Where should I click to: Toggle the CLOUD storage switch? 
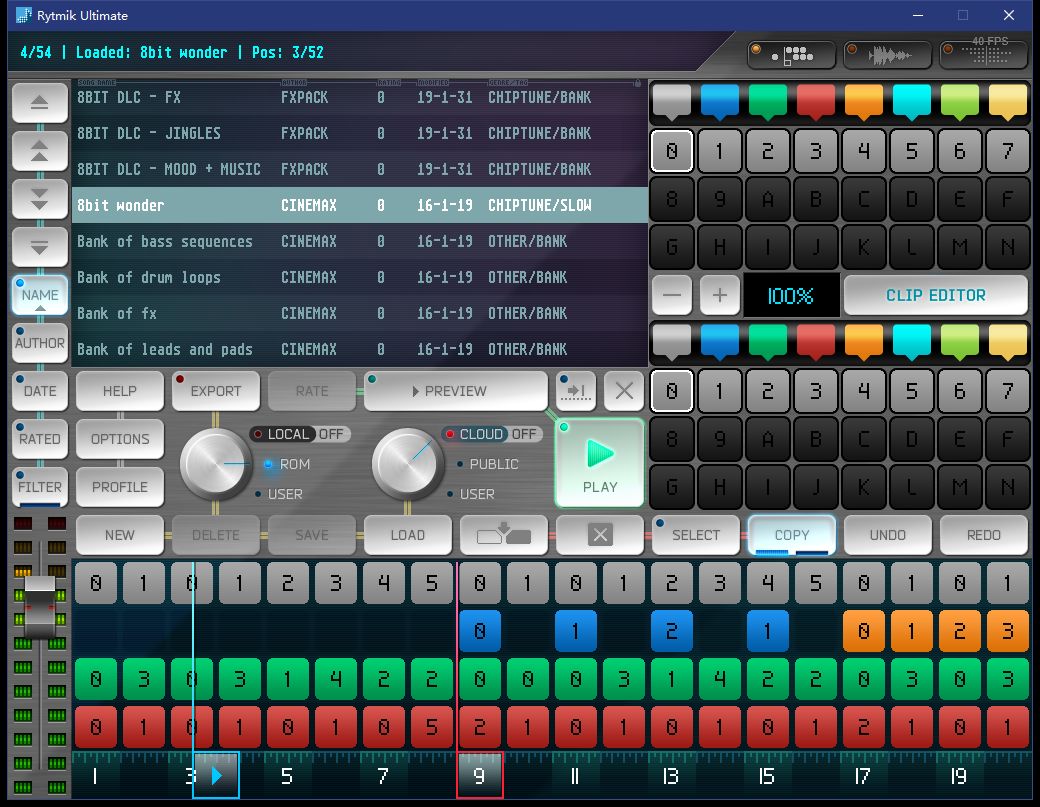(492, 434)
